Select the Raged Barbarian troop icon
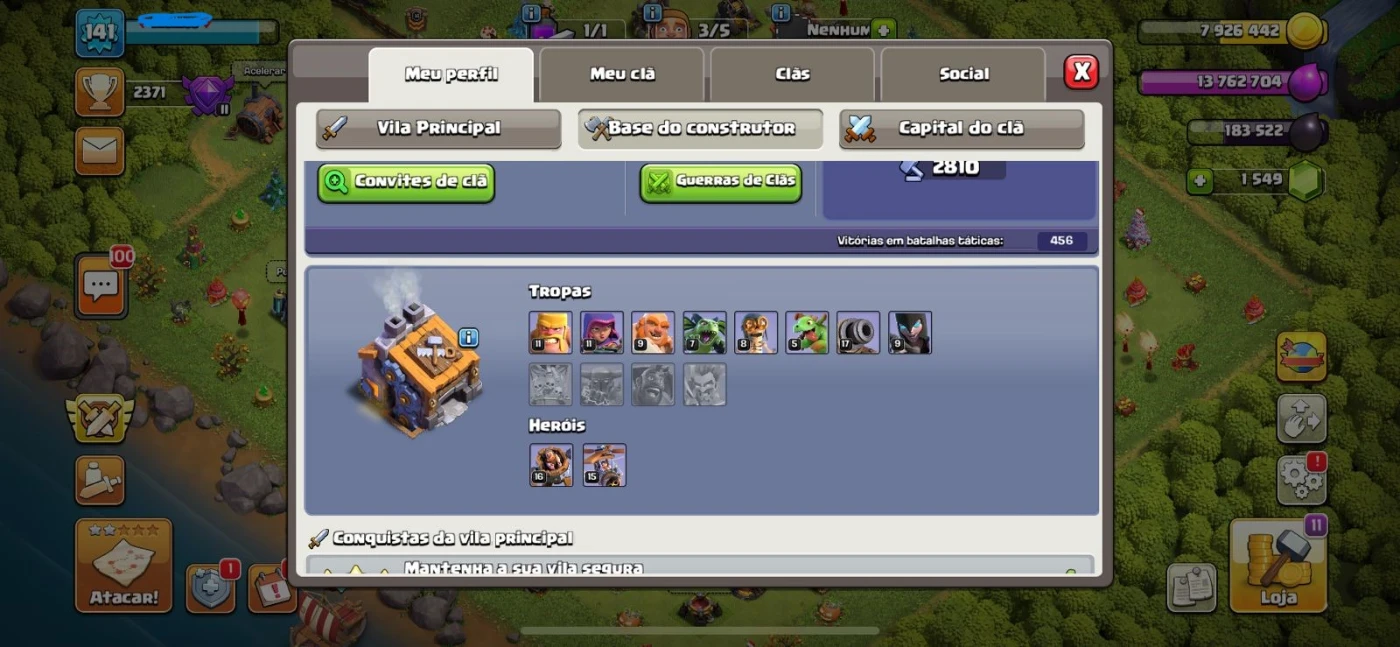The image size is (1400, 647). tap(550, 332)
